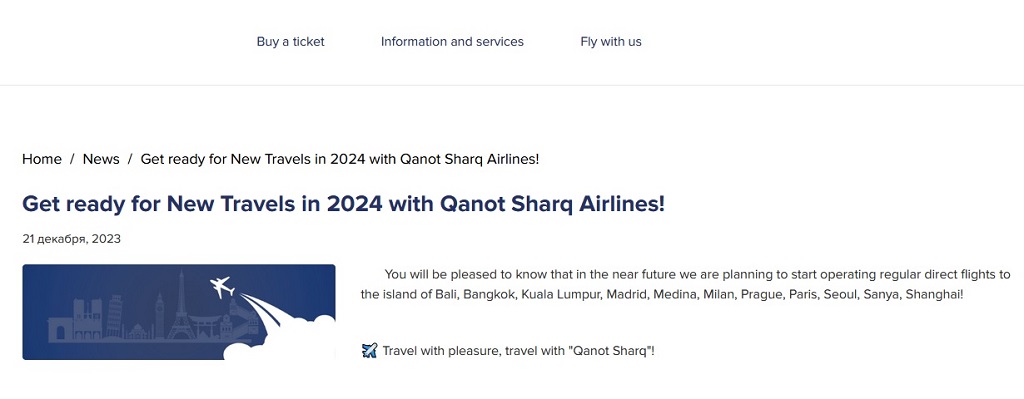Open the Buy a ticket menu
This screenshot has width=1024, height=399.
[x=290, y=42]
